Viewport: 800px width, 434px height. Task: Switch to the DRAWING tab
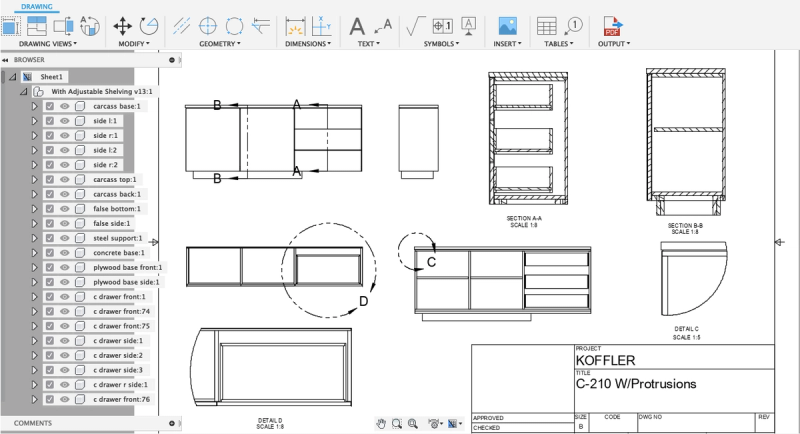coord(37,7)
